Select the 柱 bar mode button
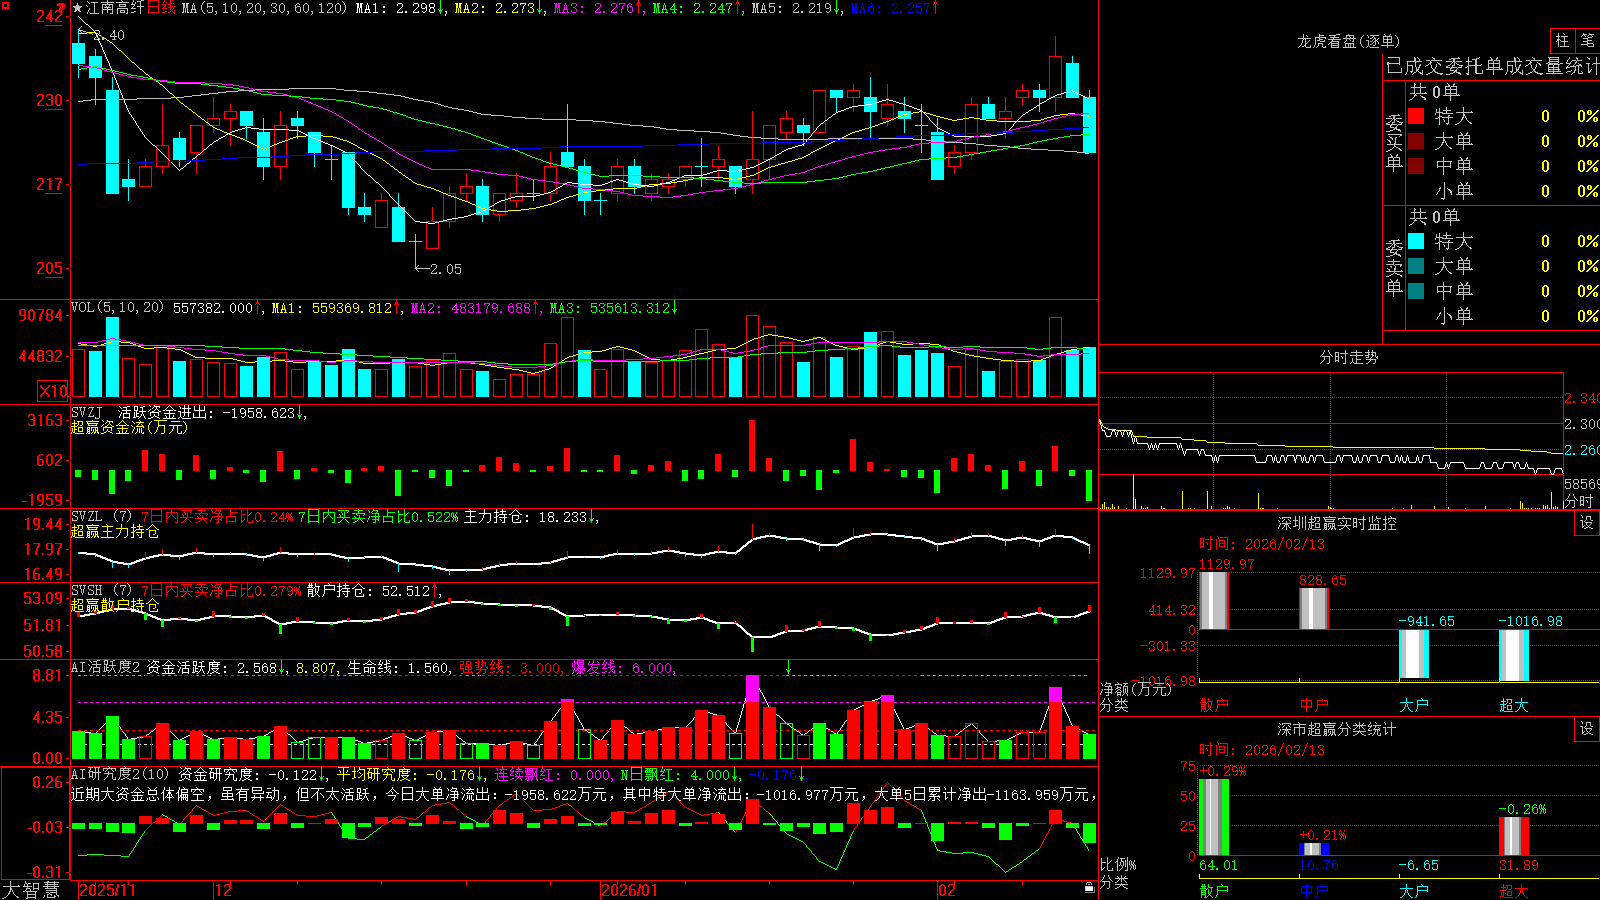 [1562, 40]
